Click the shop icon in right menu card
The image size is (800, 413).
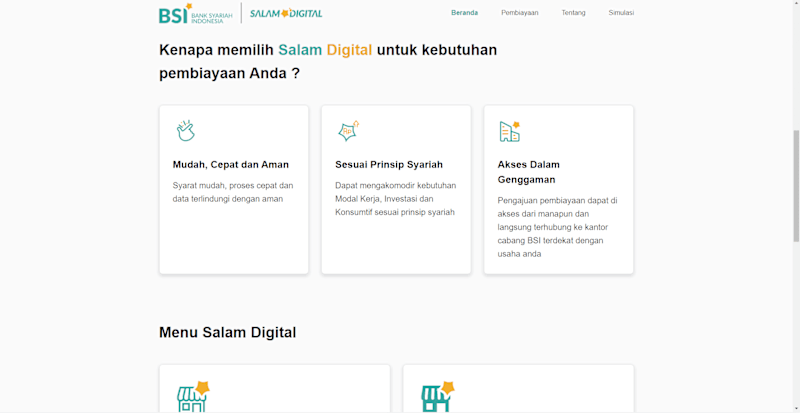437,396
